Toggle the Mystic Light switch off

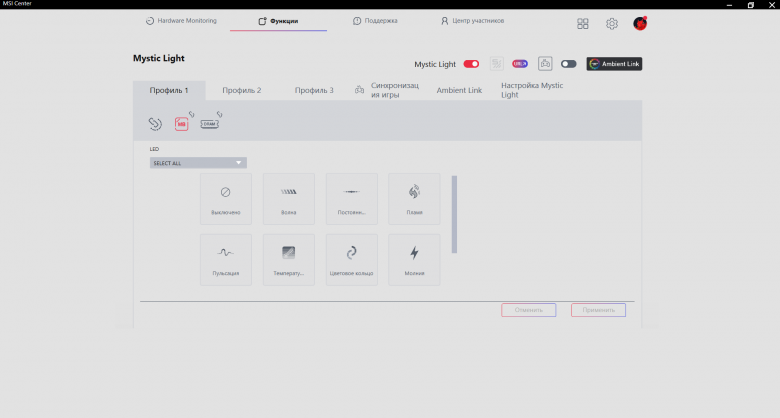(471, 64)
